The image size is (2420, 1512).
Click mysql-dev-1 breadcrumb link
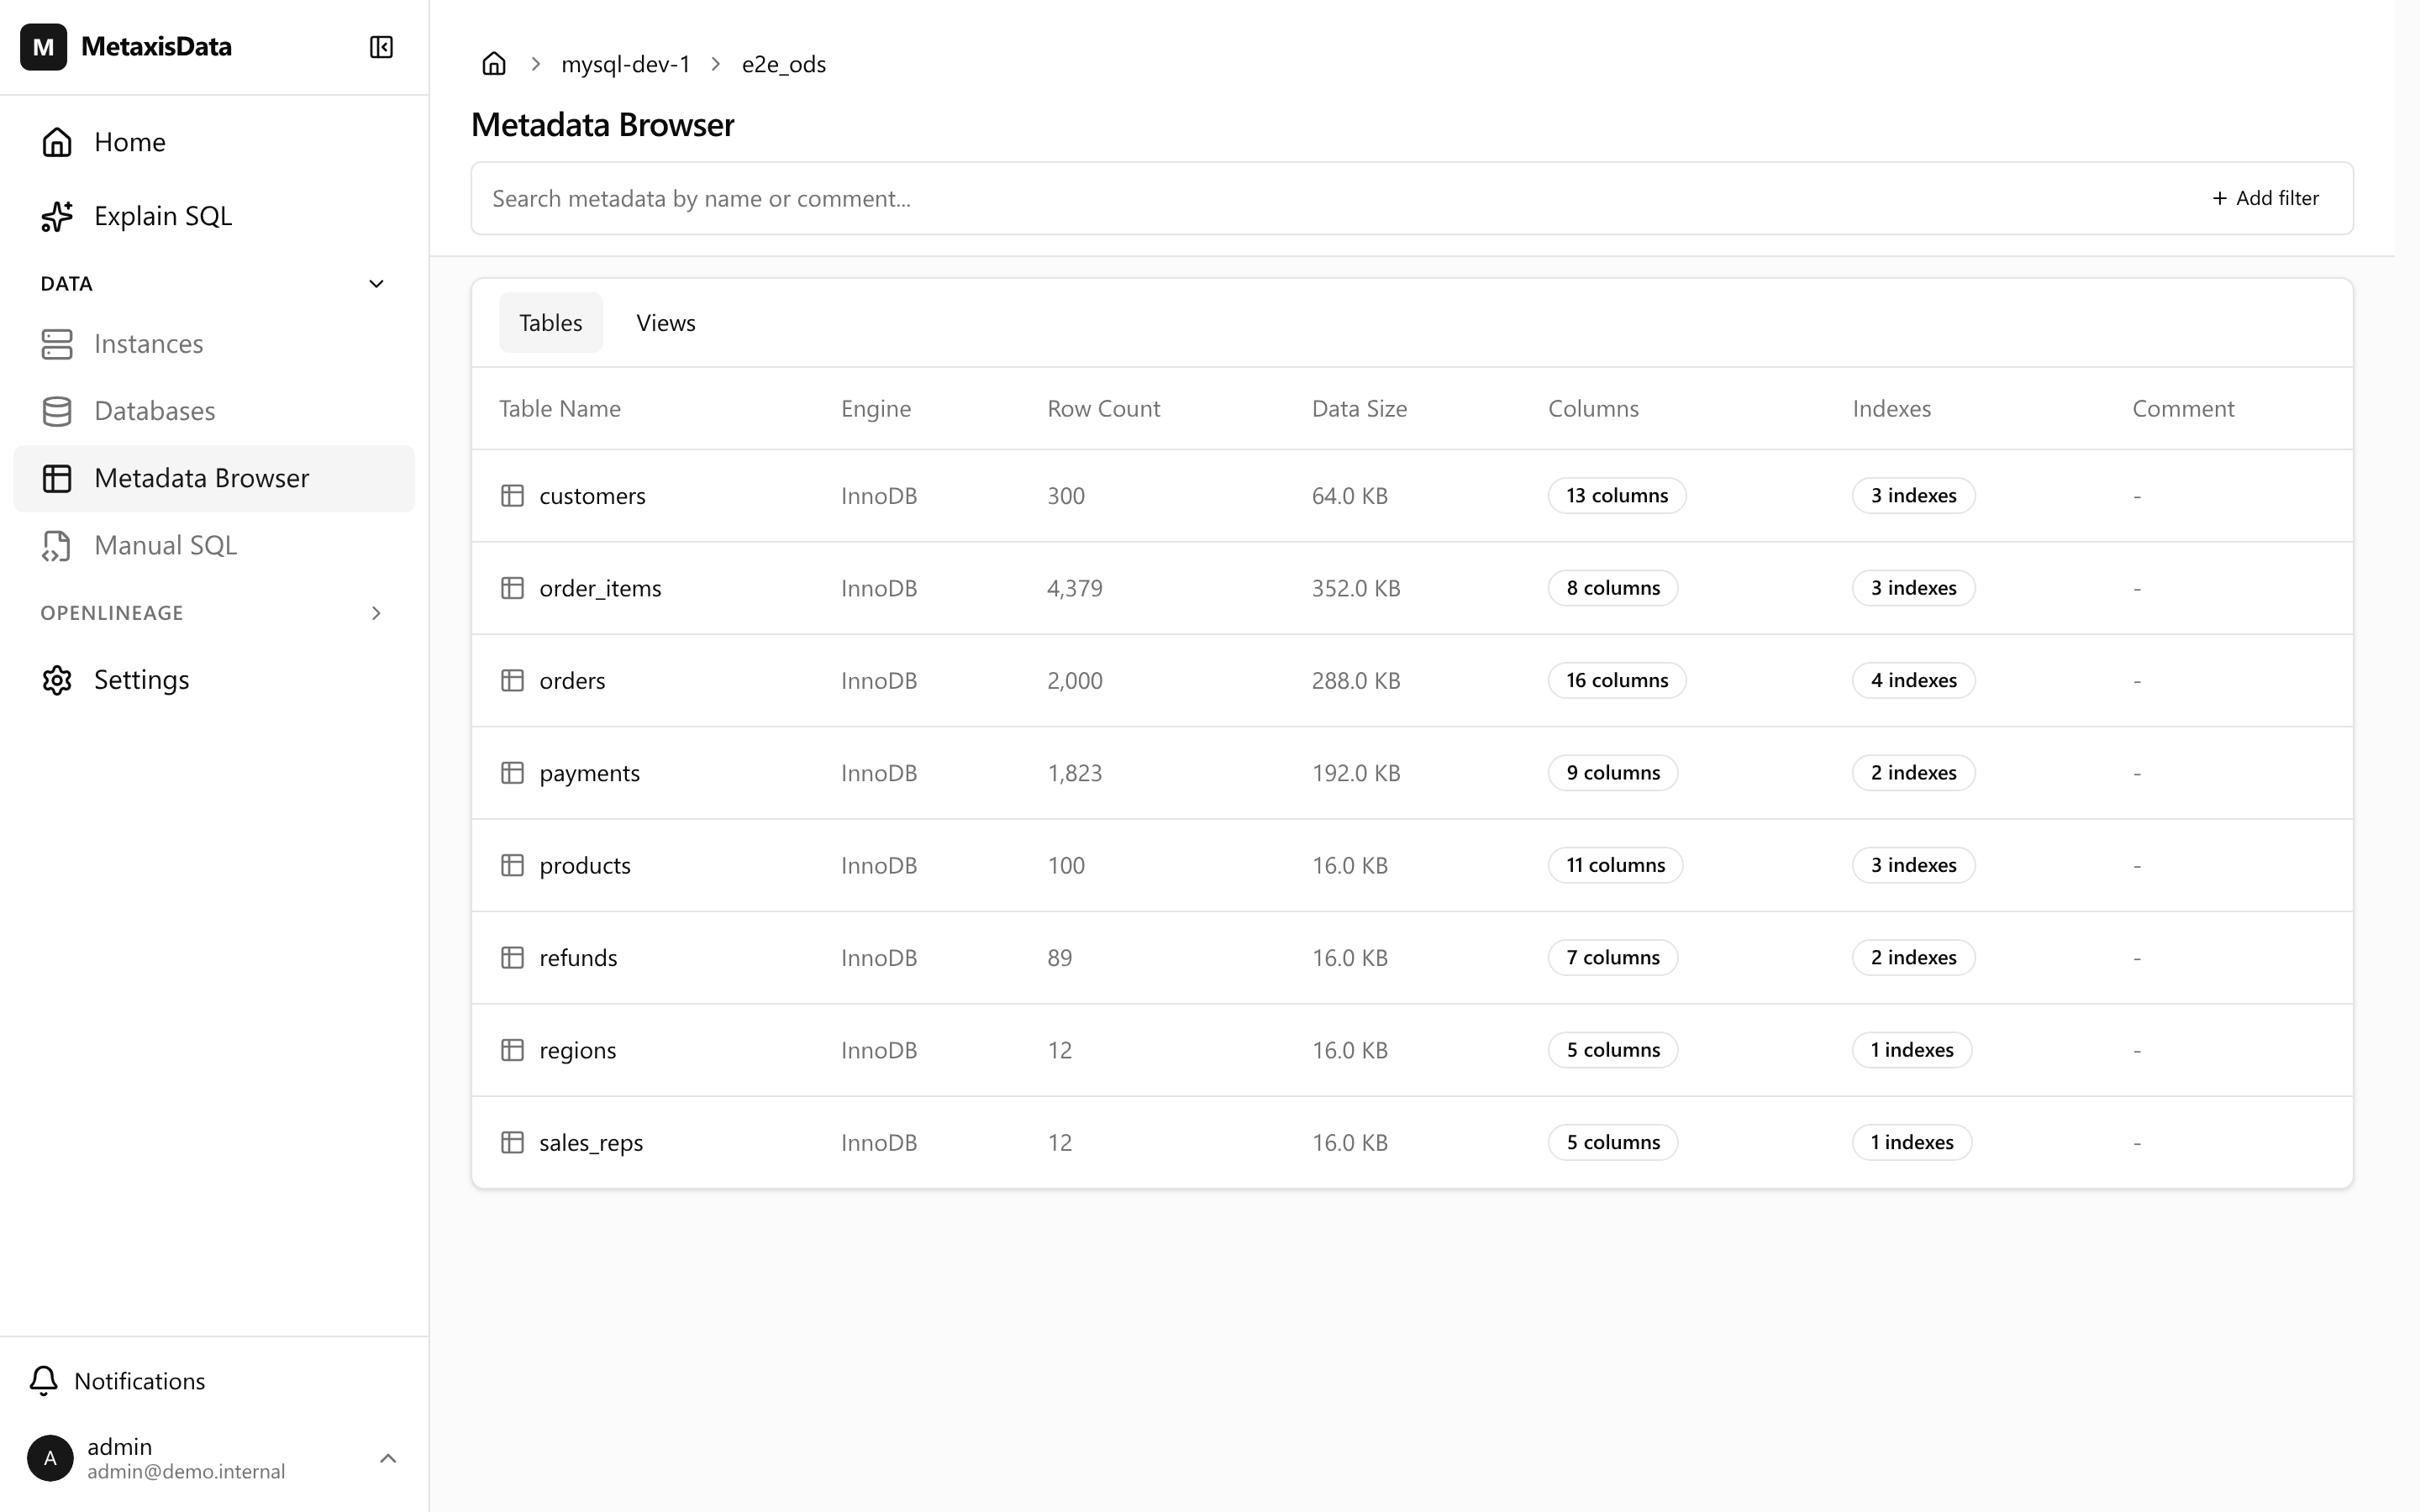click(x=626, y=64)
